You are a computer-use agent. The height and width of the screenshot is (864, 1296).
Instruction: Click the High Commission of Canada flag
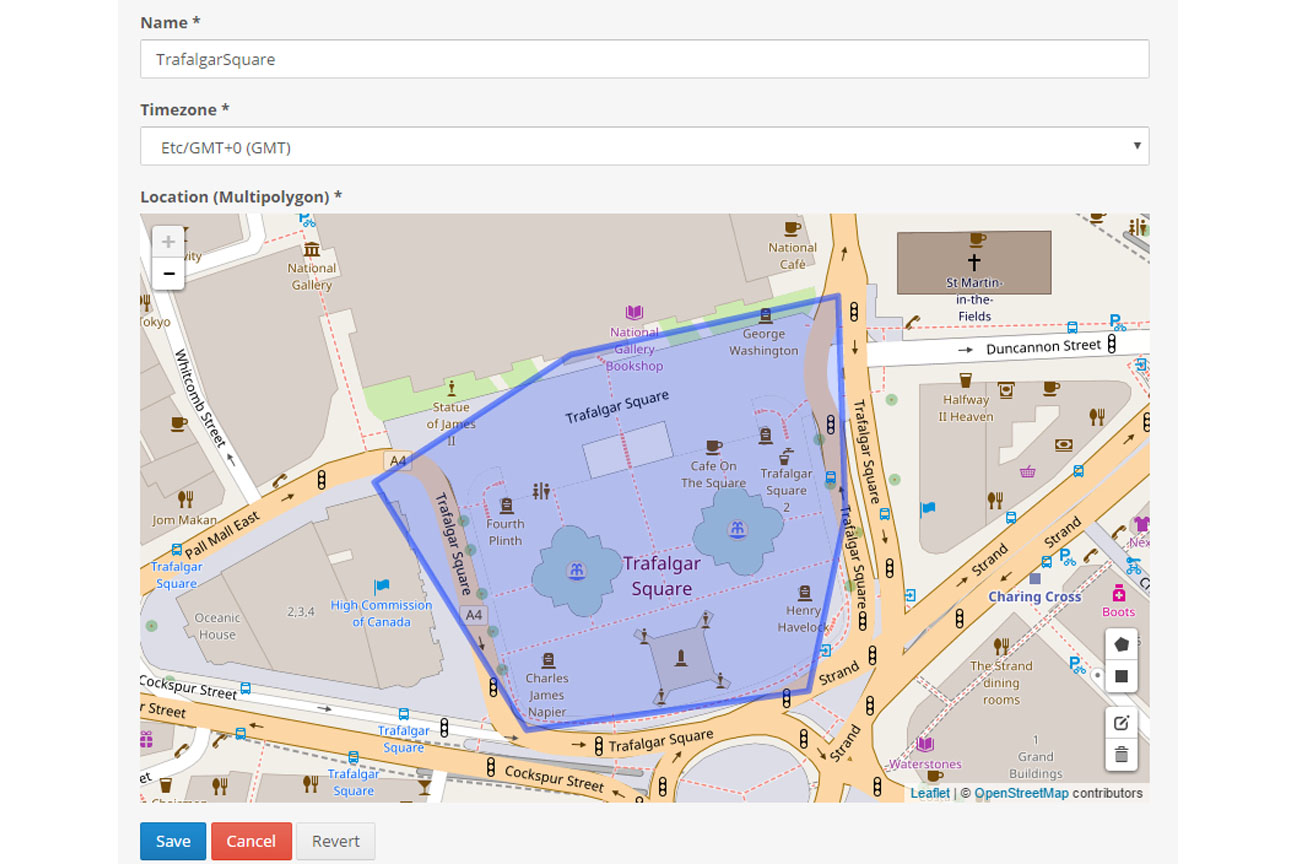[381, 586]
